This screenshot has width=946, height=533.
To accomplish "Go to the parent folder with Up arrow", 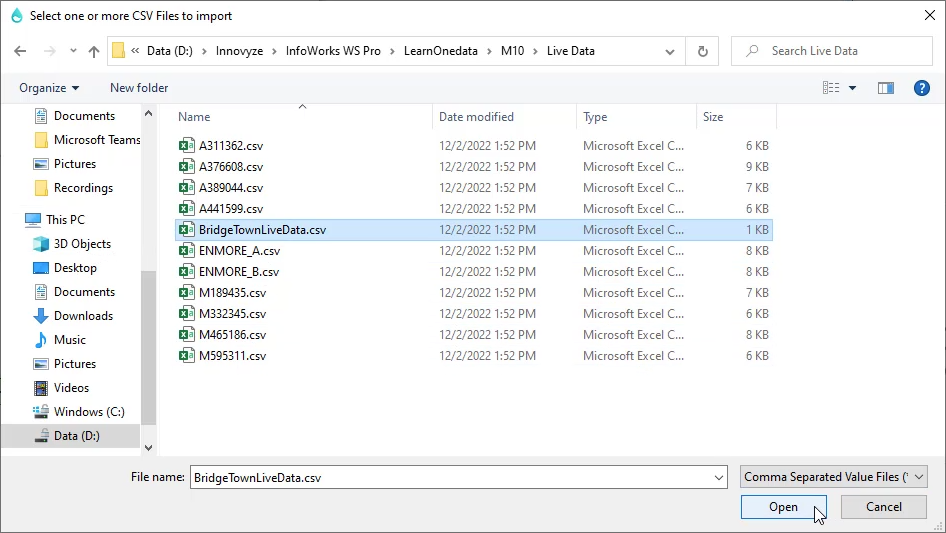I will 94,51.
